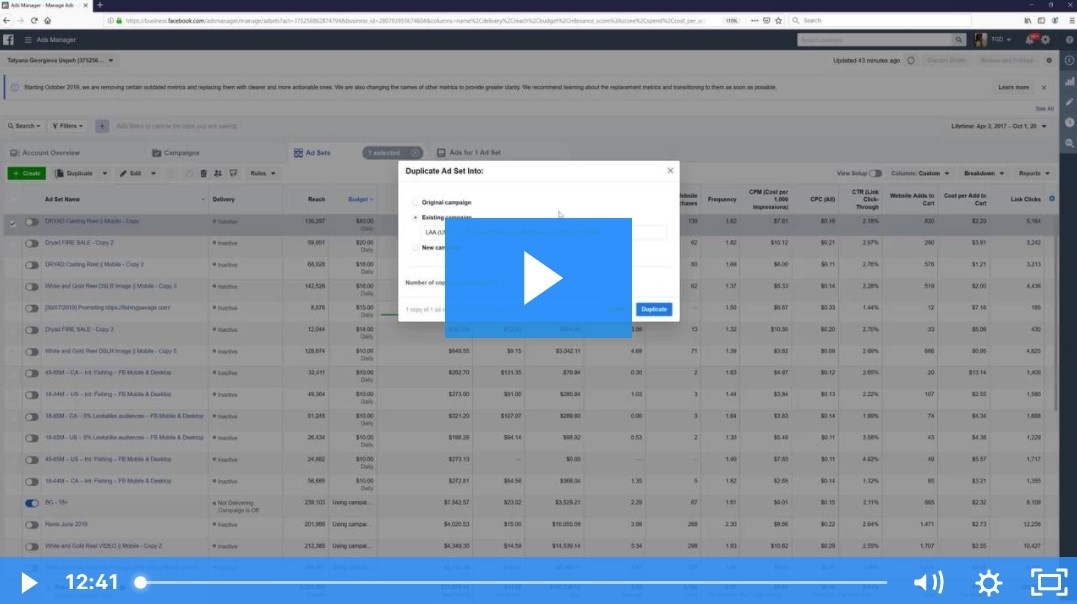Toggle the Dryad FIRE SALE - Copy 2 switch
1077x604 pixels.
[x=32, y=243]
